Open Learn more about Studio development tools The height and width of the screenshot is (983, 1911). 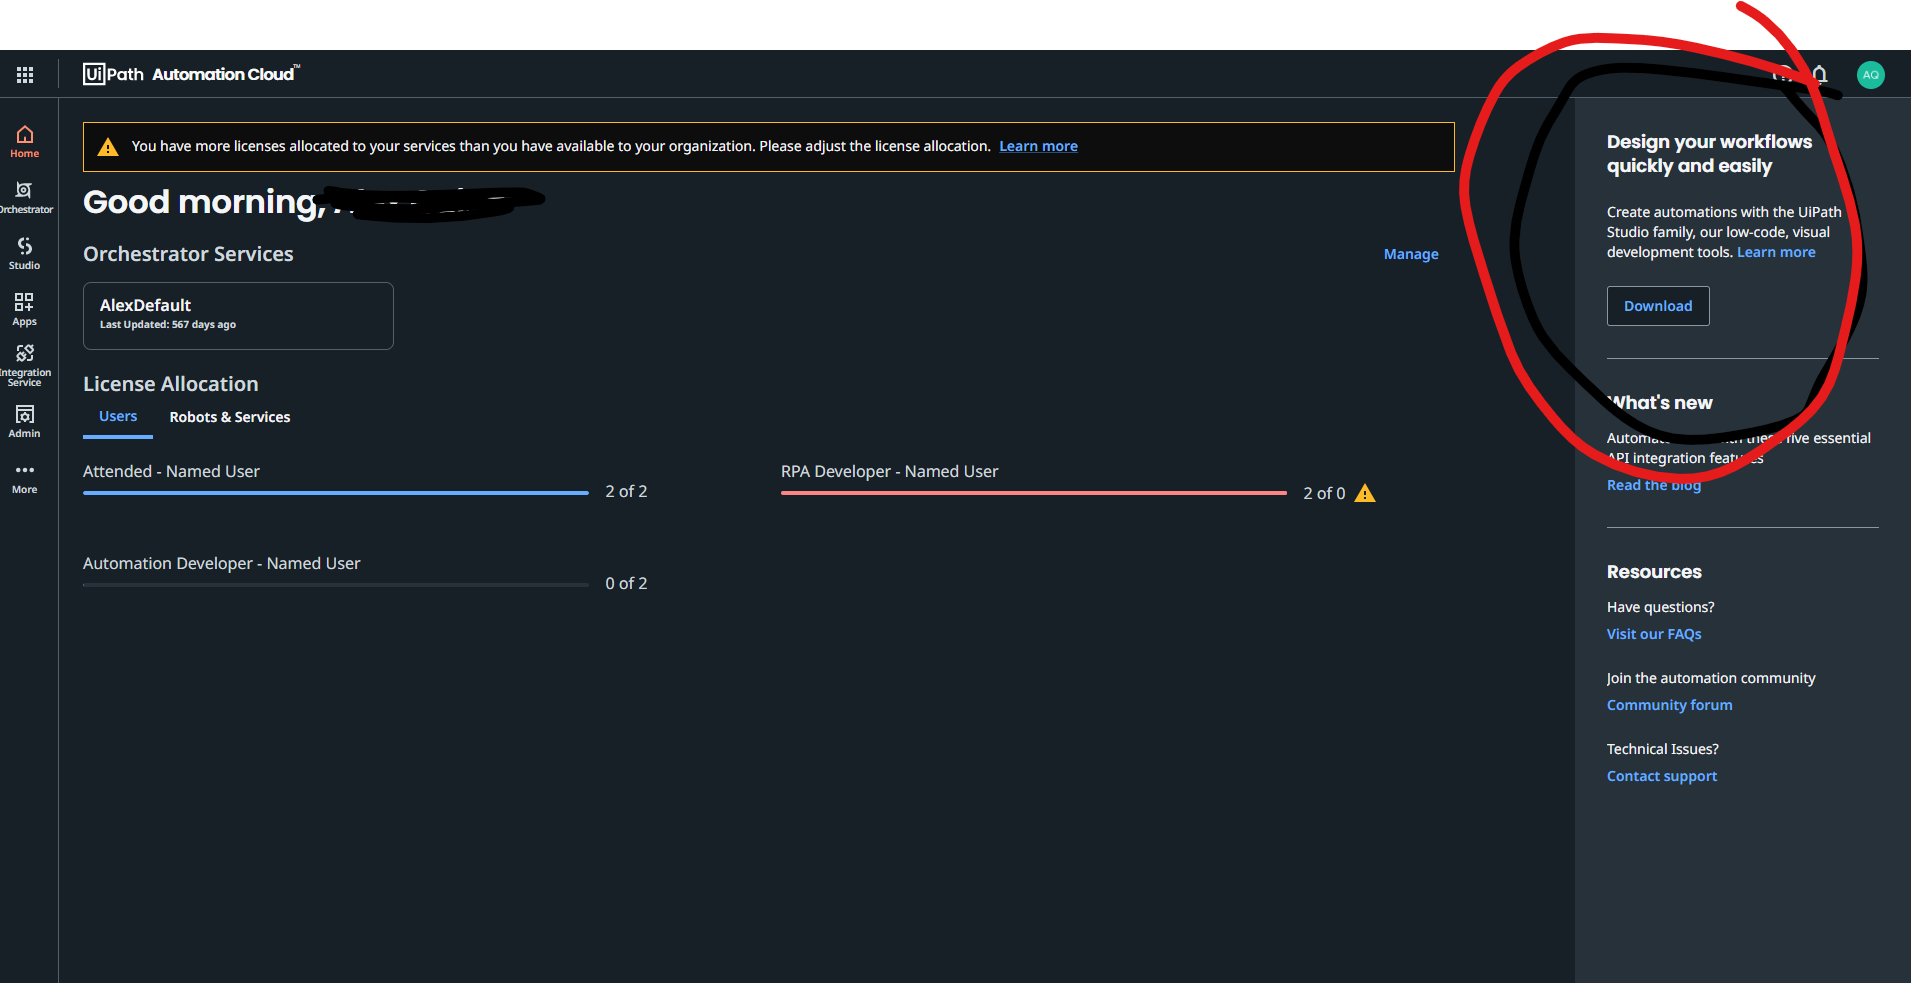tap(1776, 252)
